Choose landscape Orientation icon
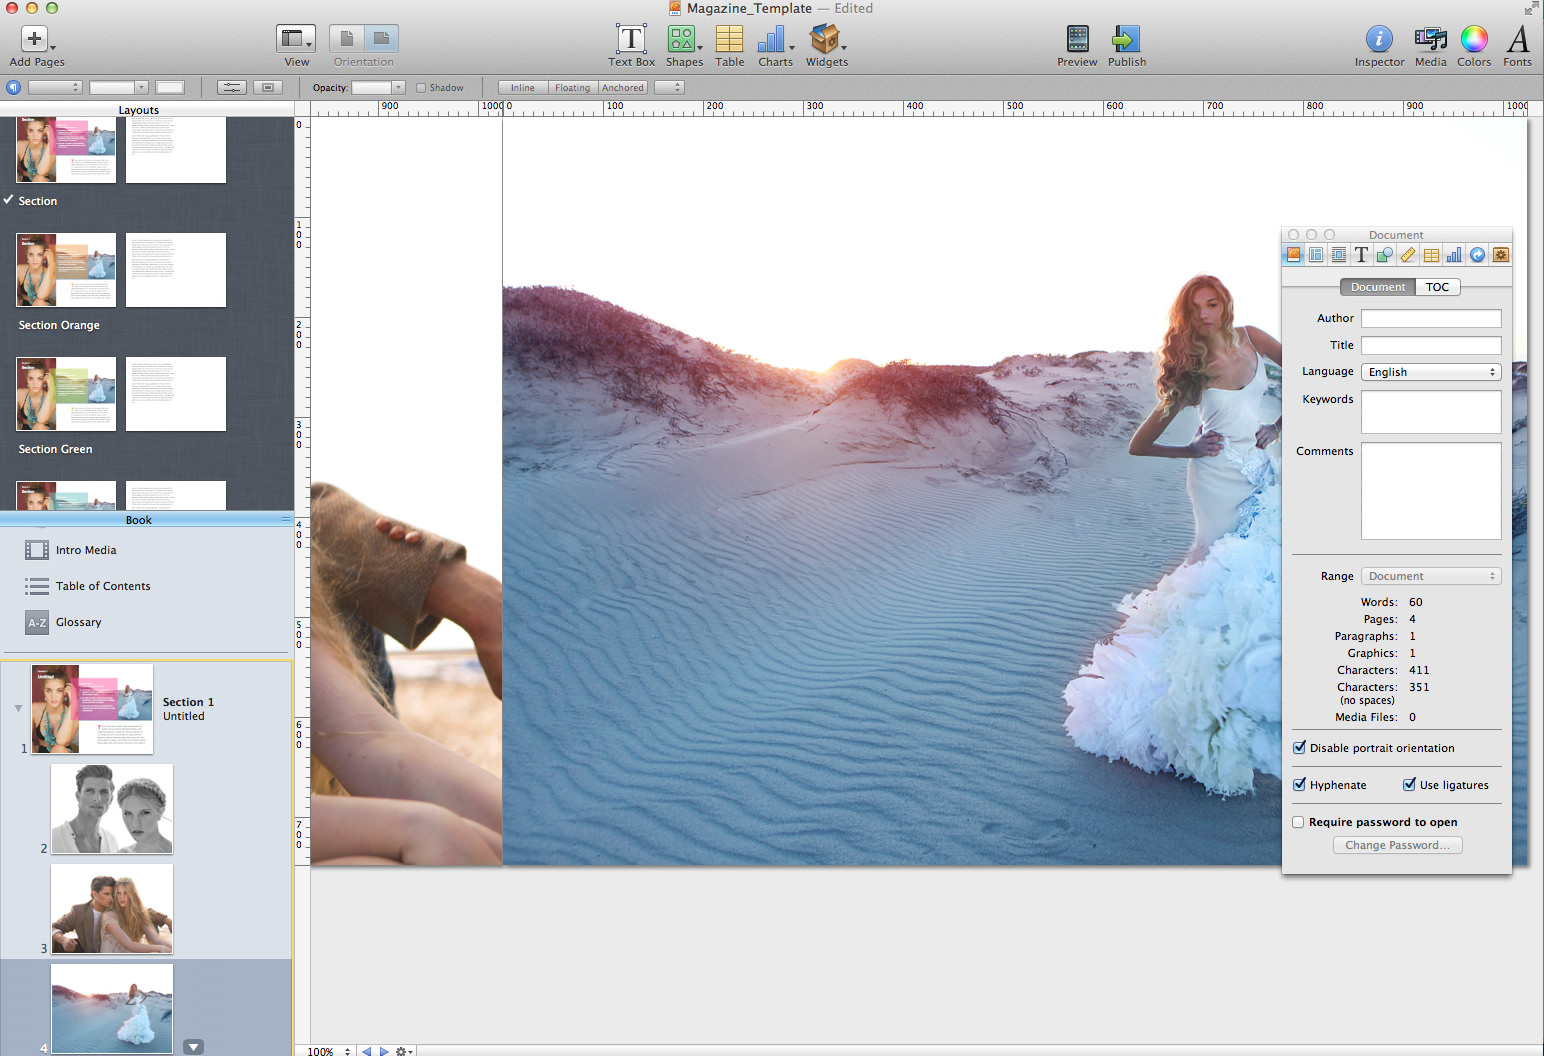Screen dimensions: 1544x1056 (381, 39)
